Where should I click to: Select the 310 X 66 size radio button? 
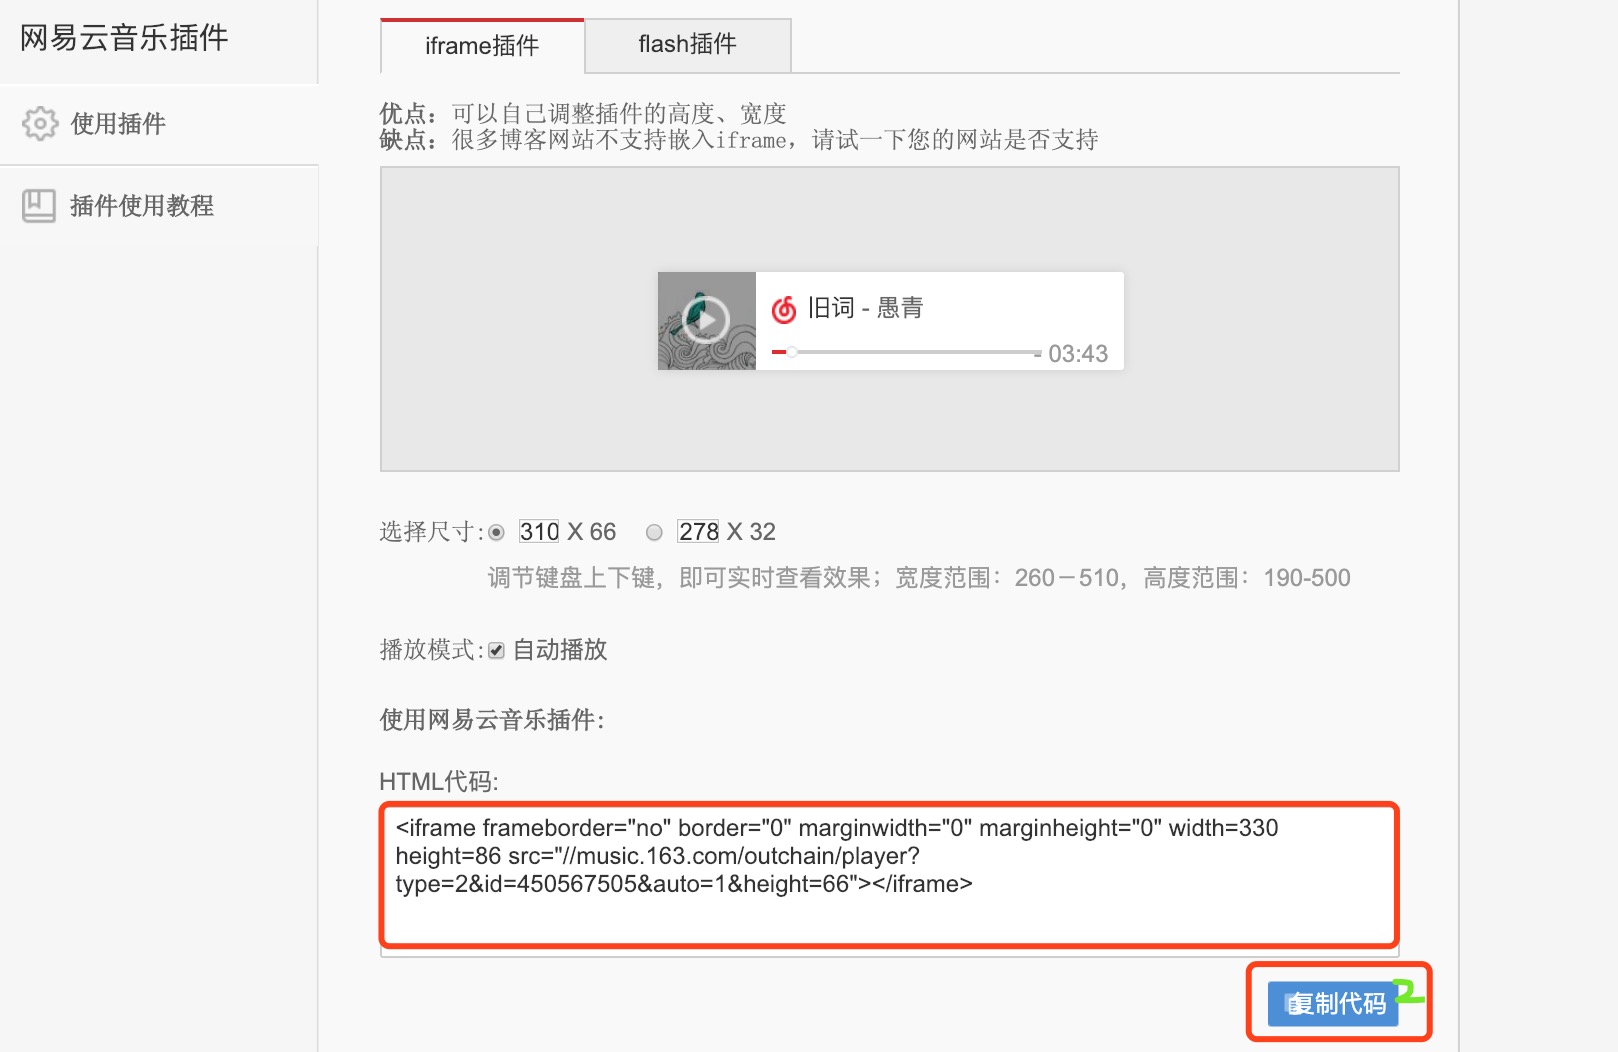pos(496,532)
